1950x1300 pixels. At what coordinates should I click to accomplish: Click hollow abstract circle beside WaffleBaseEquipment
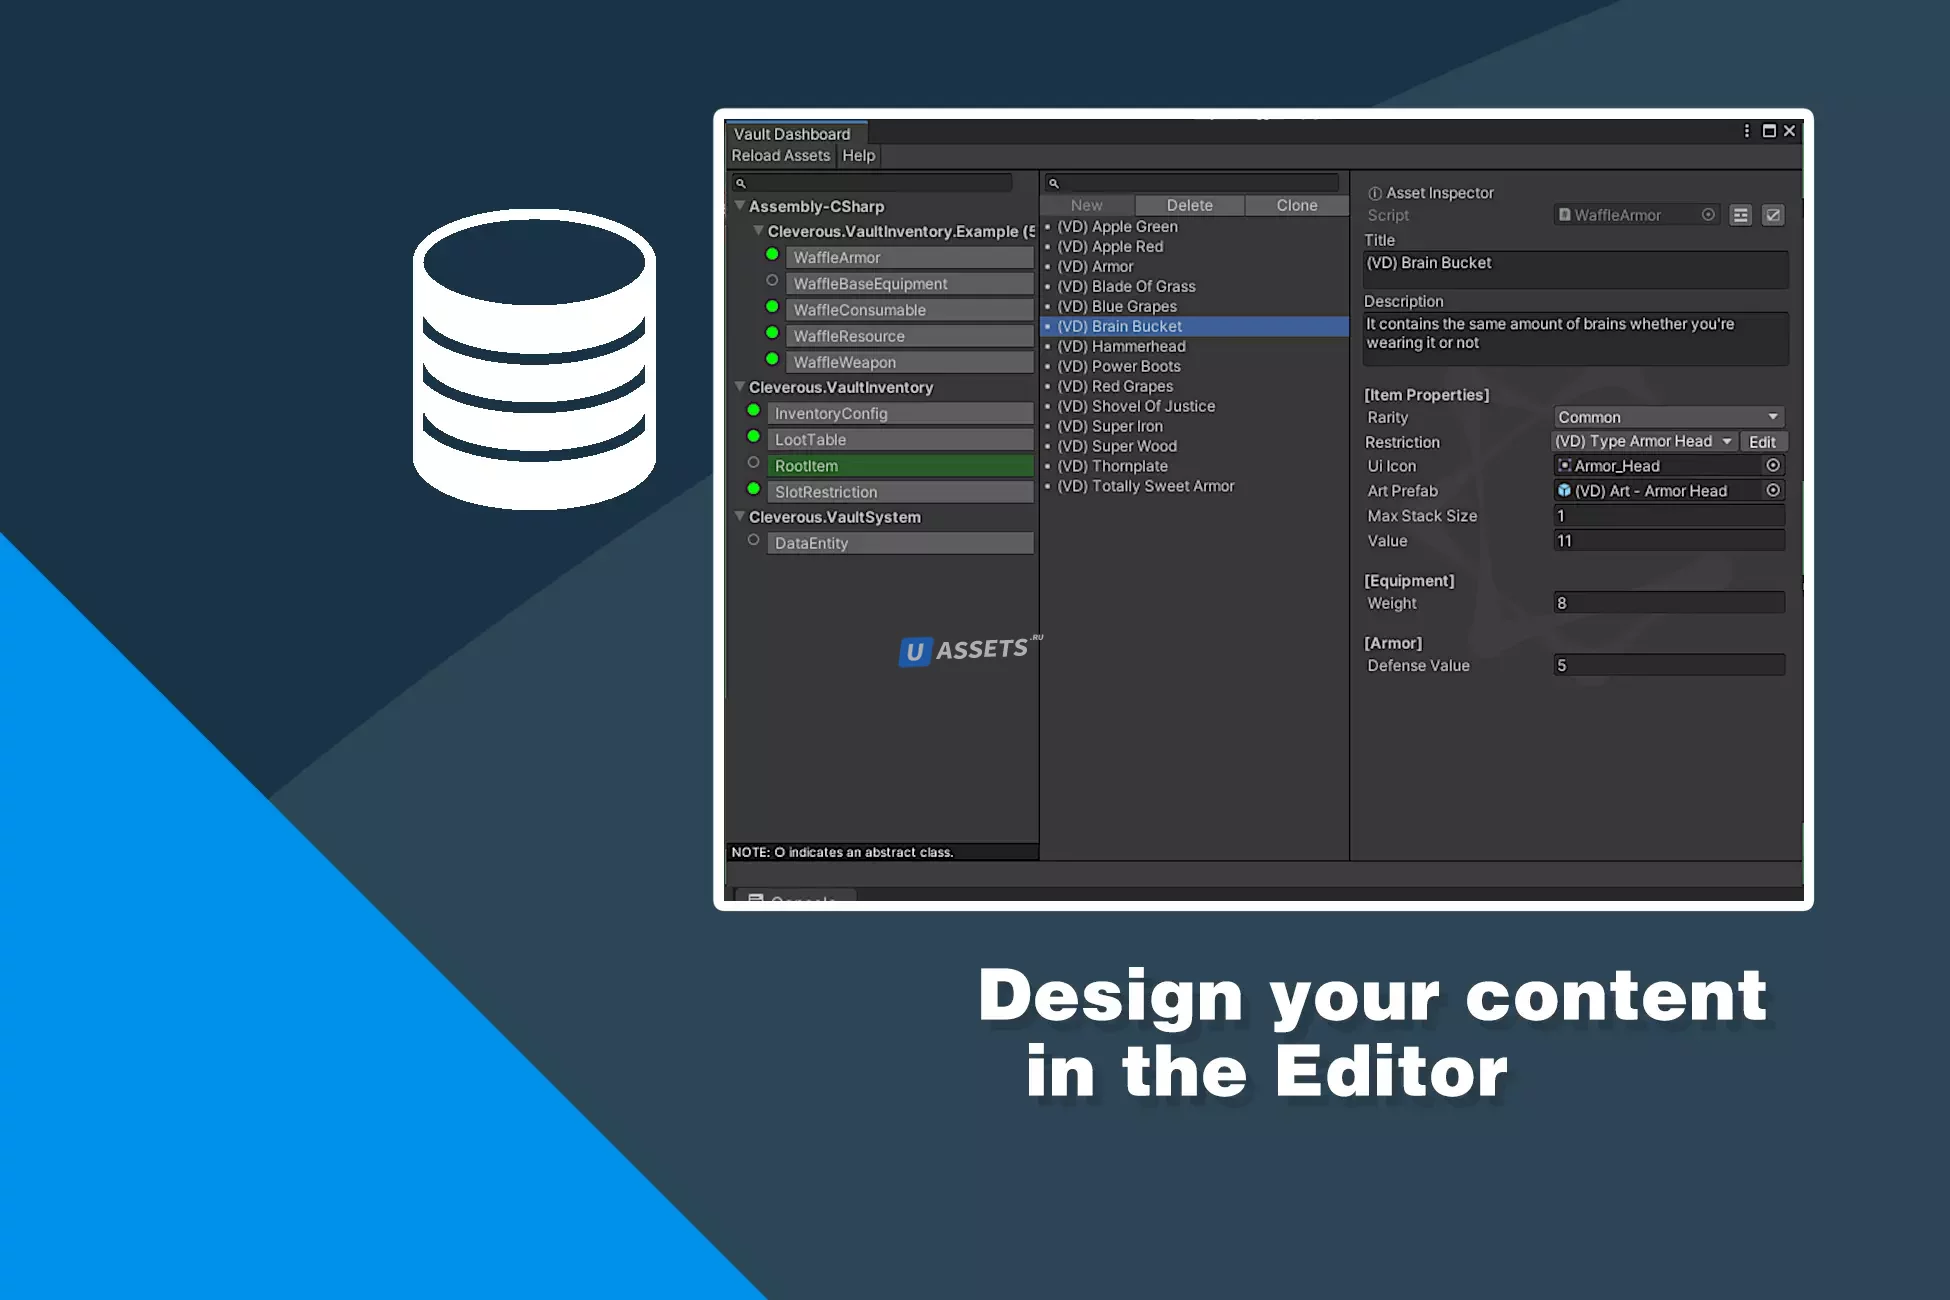(772, 281)
